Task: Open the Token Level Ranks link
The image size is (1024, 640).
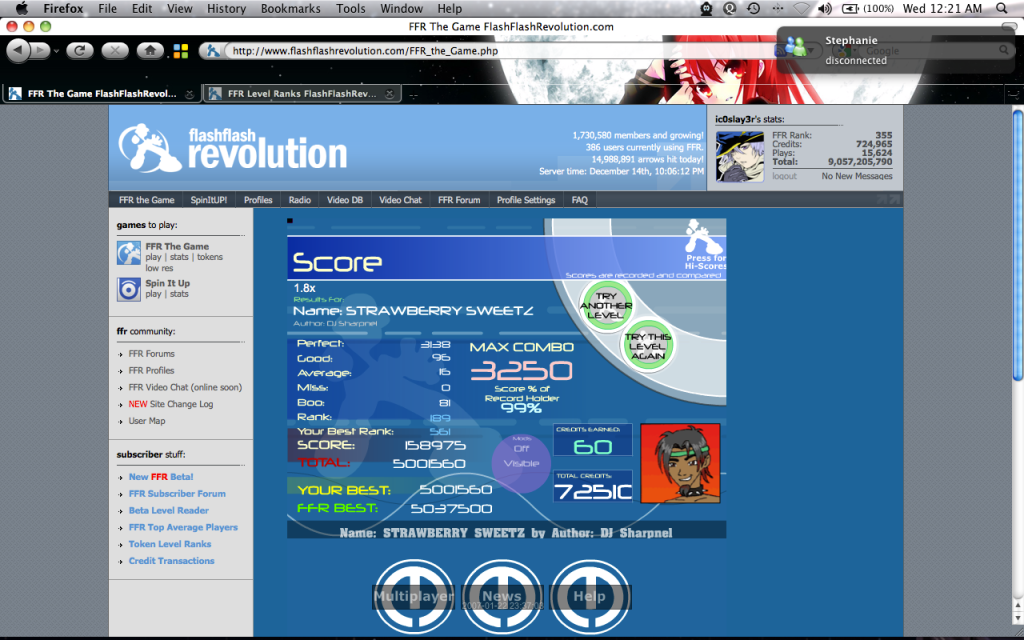Action: tap(169, 544)
